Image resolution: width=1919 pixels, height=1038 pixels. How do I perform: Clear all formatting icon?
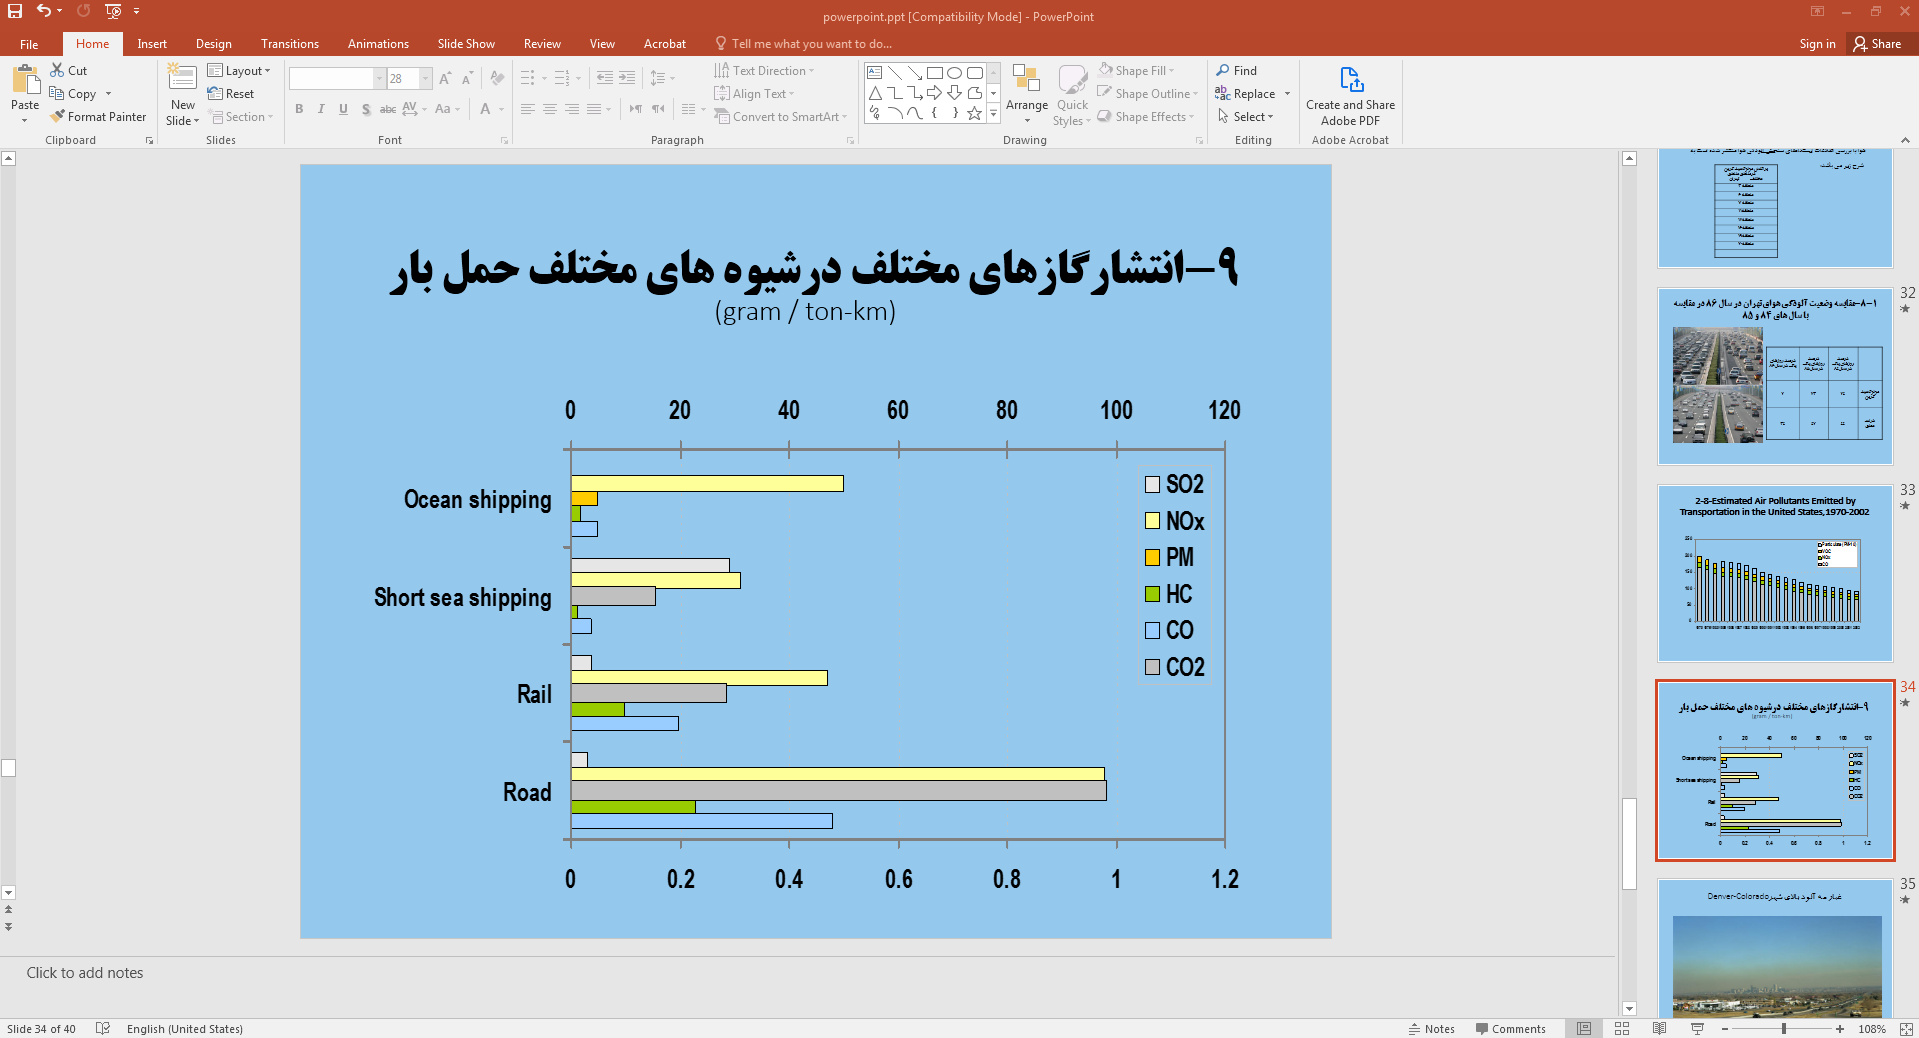(496, 78)
